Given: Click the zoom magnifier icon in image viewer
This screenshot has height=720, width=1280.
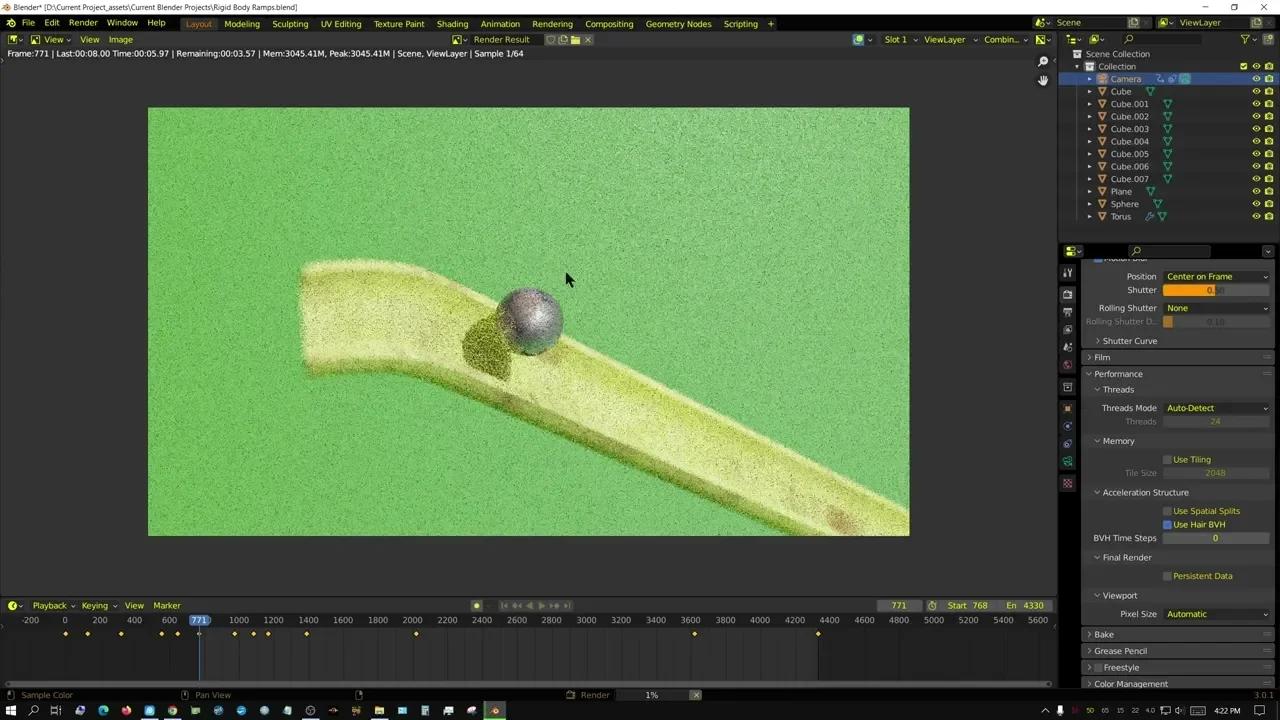Looking at the screenshot, I should coord(1043,62).
